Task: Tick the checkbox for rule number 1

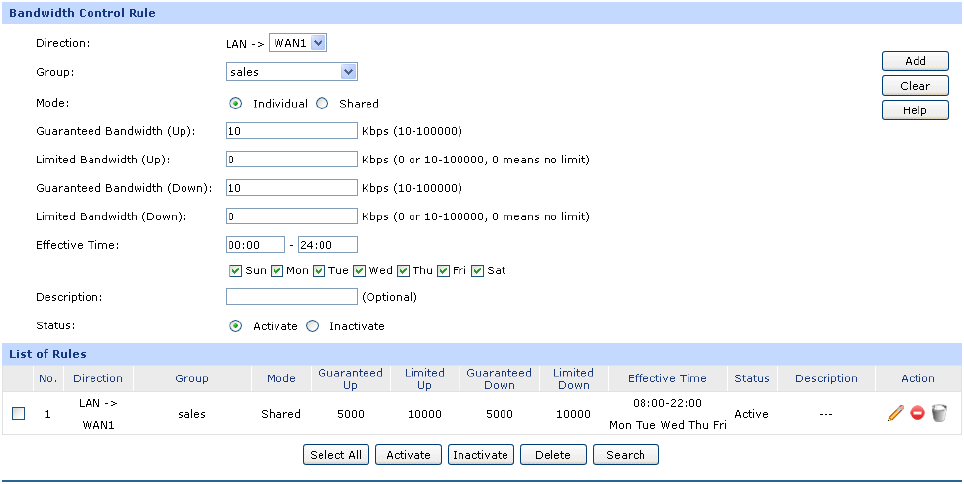Action: click(19, 413)
